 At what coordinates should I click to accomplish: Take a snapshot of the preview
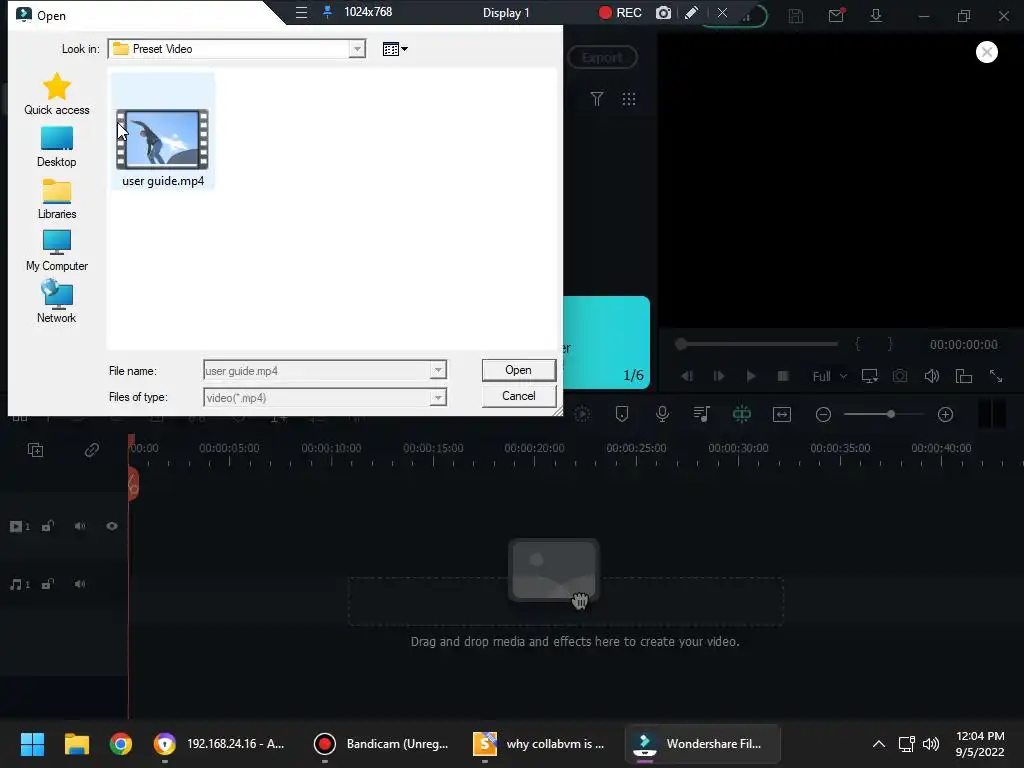tap(900, 376)
